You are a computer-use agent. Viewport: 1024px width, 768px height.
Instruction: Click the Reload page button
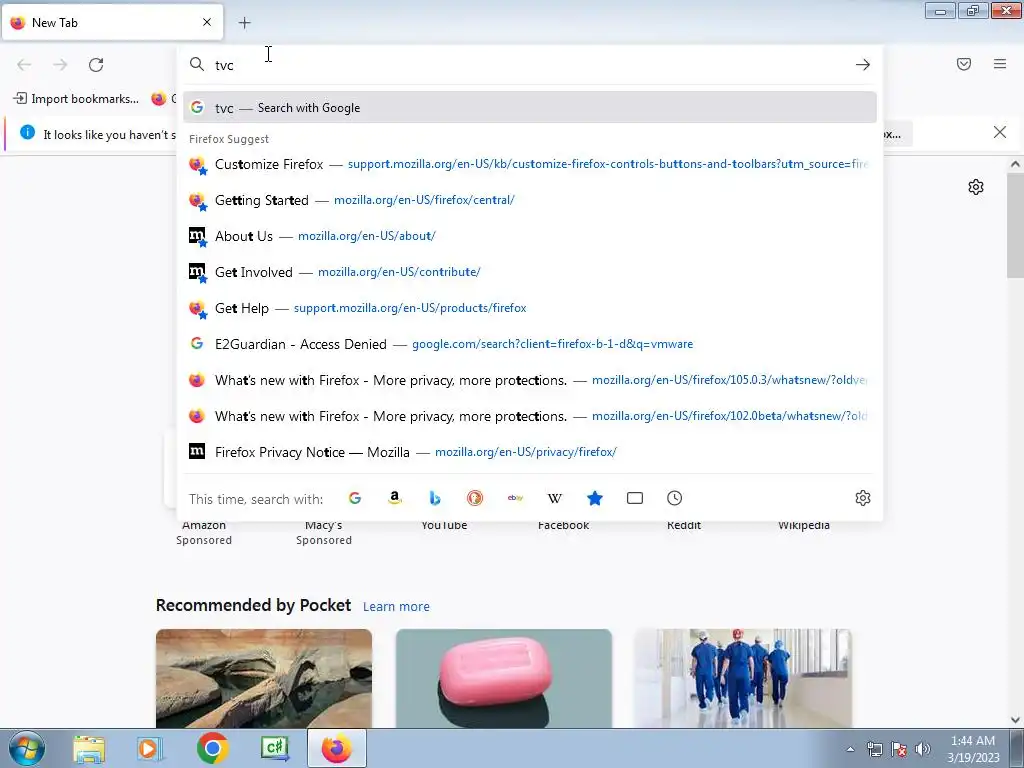pos(96,65)
